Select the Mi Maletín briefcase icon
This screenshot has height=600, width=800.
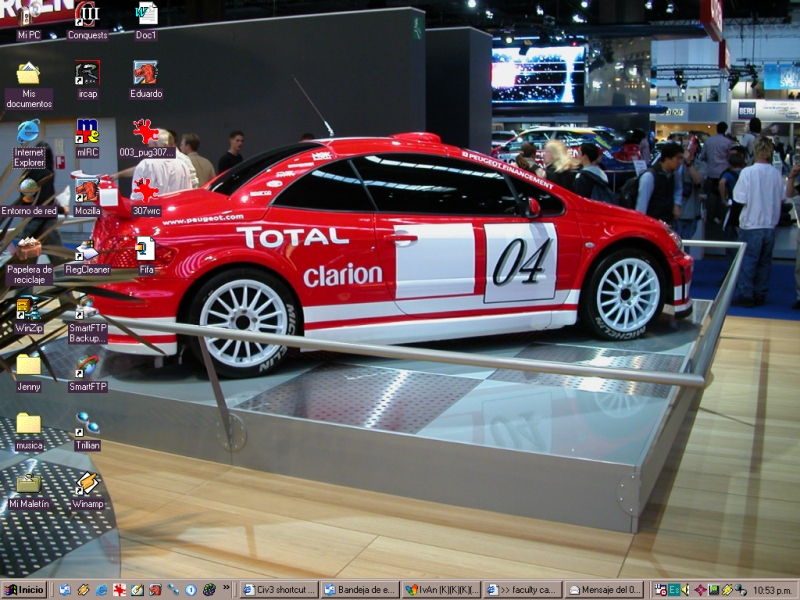(x=28, y=484)
